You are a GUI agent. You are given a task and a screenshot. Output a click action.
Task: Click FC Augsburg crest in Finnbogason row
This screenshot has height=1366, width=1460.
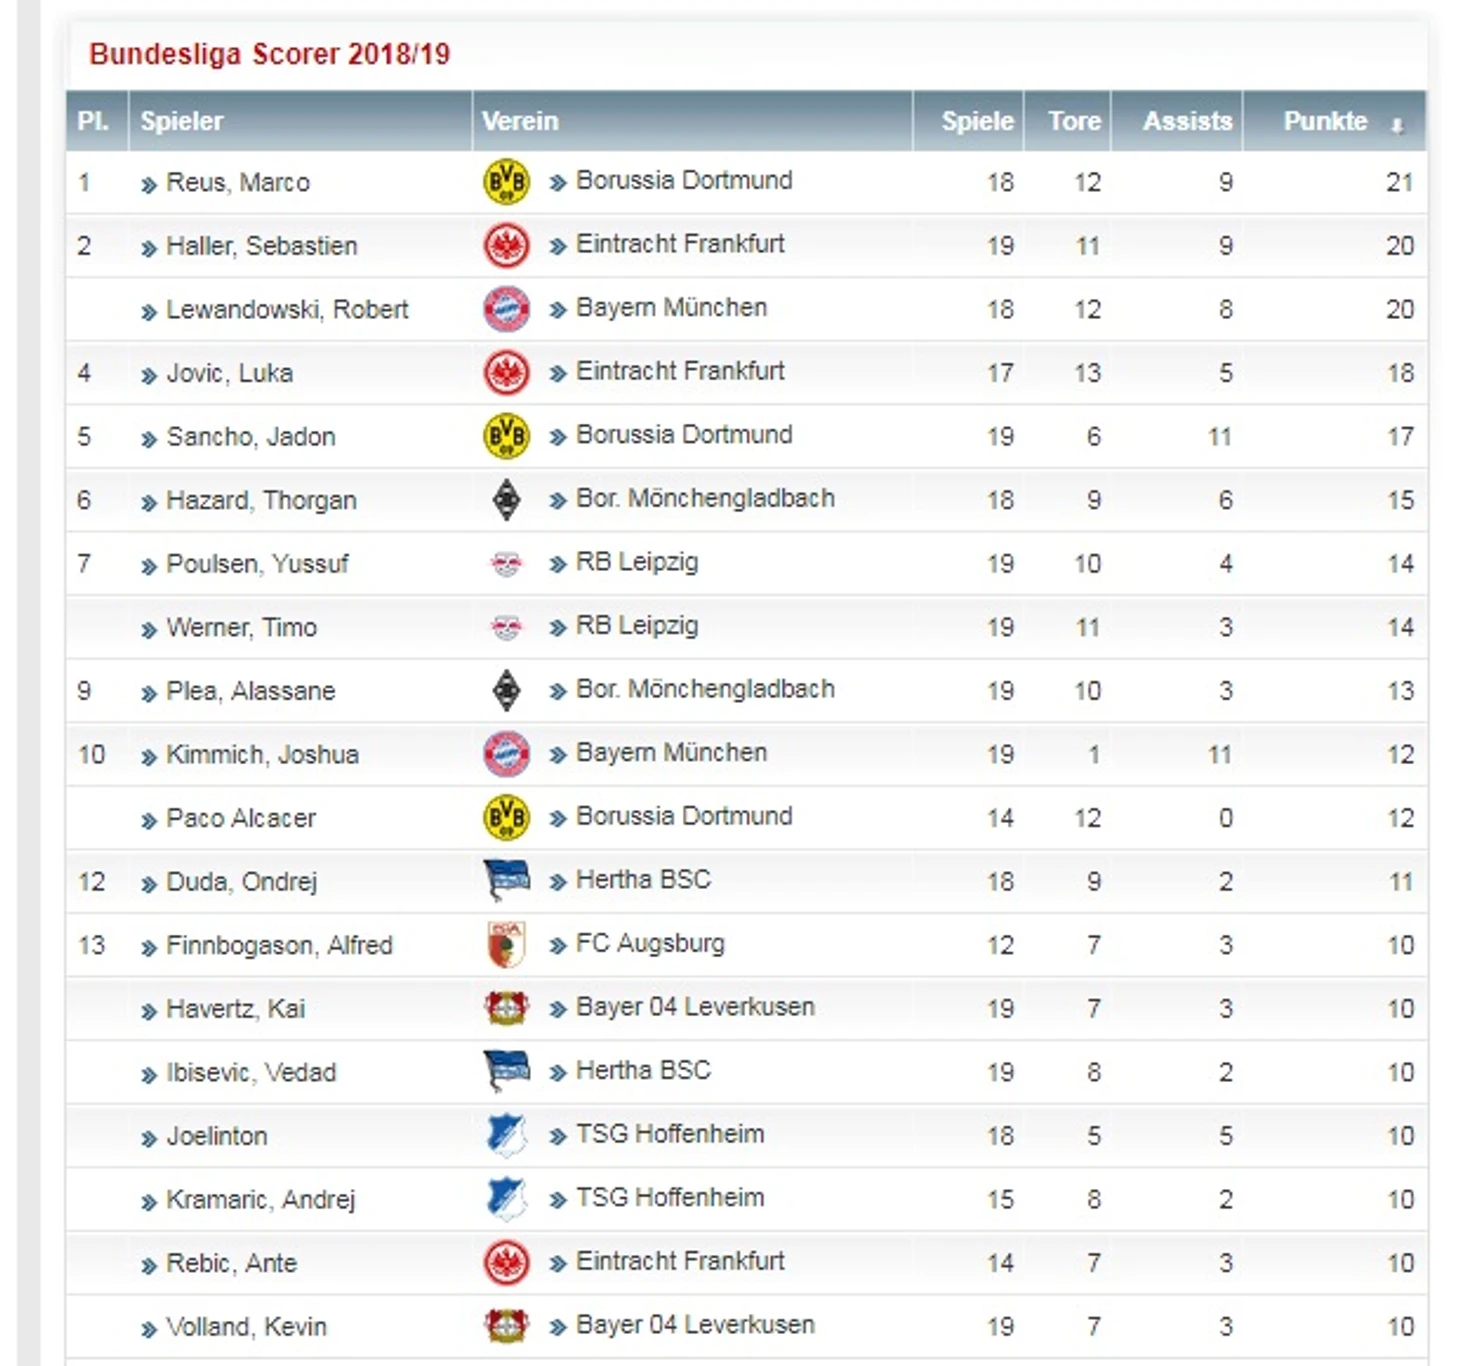[506, 945]
